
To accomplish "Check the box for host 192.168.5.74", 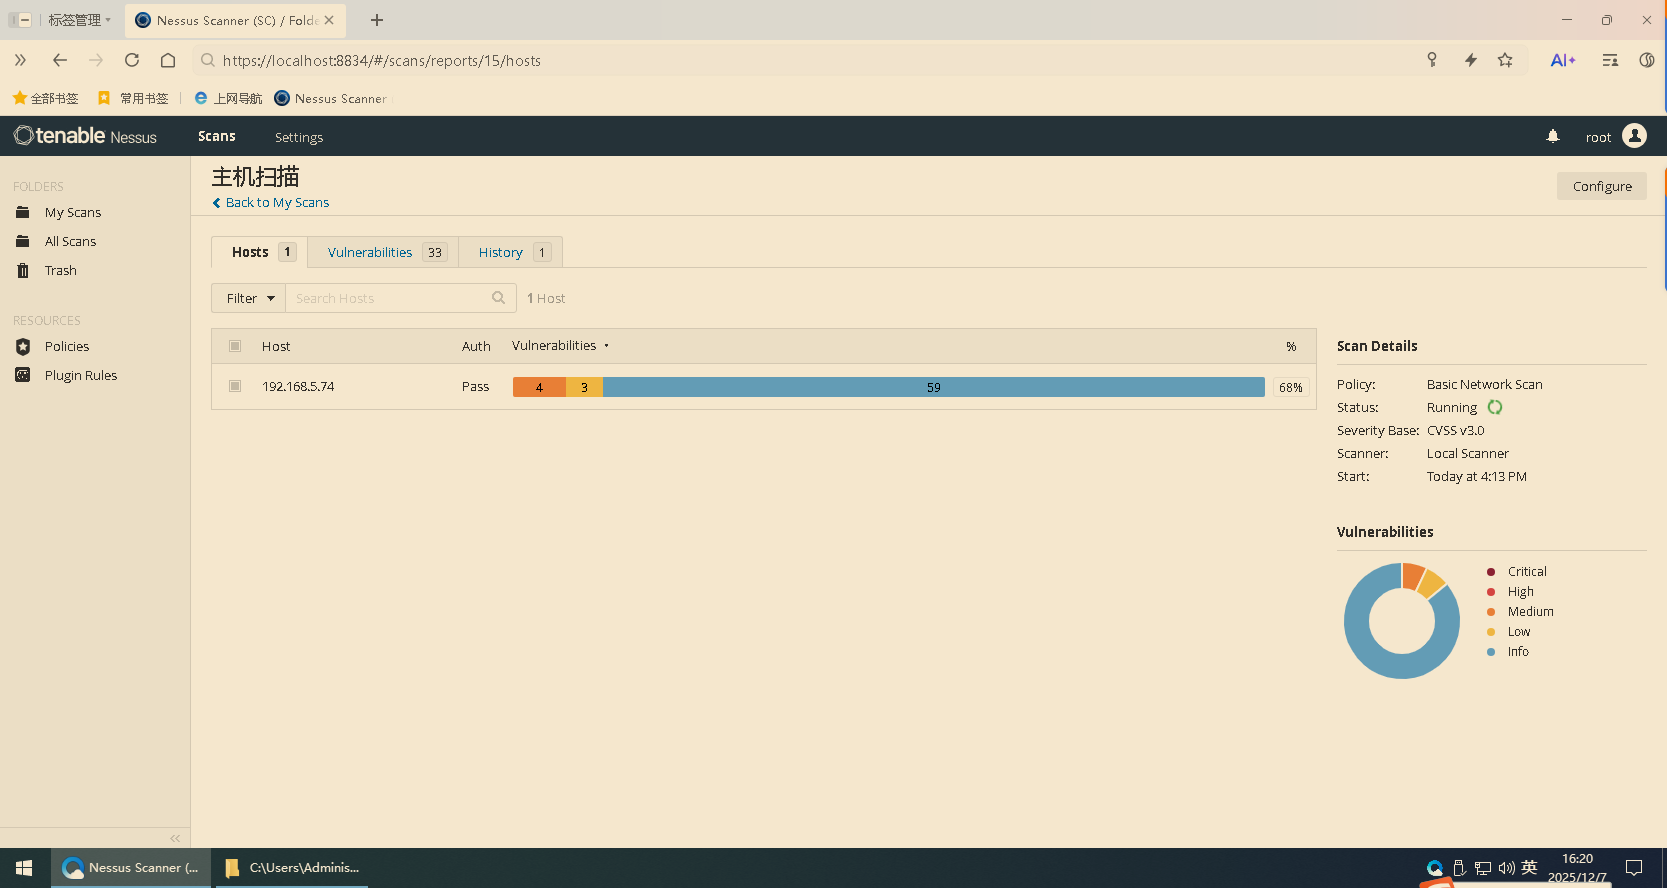I will tap(235, 386).
